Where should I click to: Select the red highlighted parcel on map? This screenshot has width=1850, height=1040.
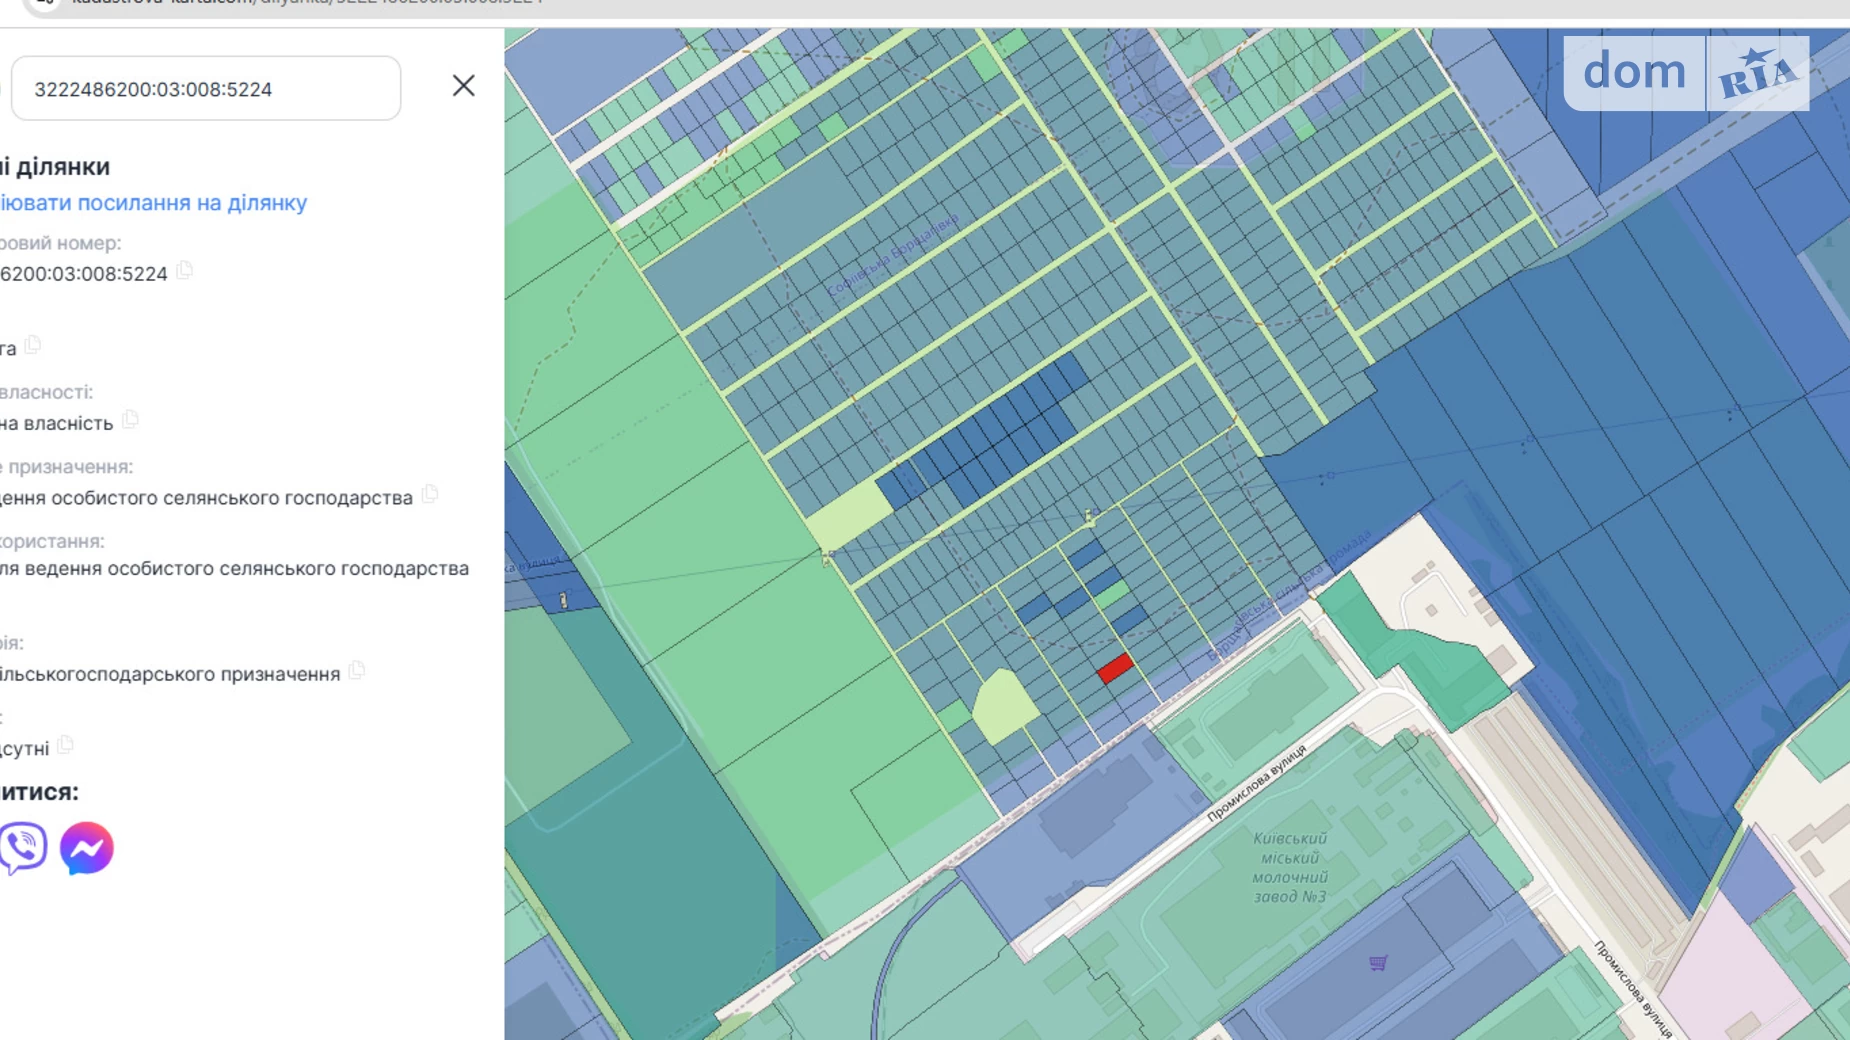(x=1115, y=668)
